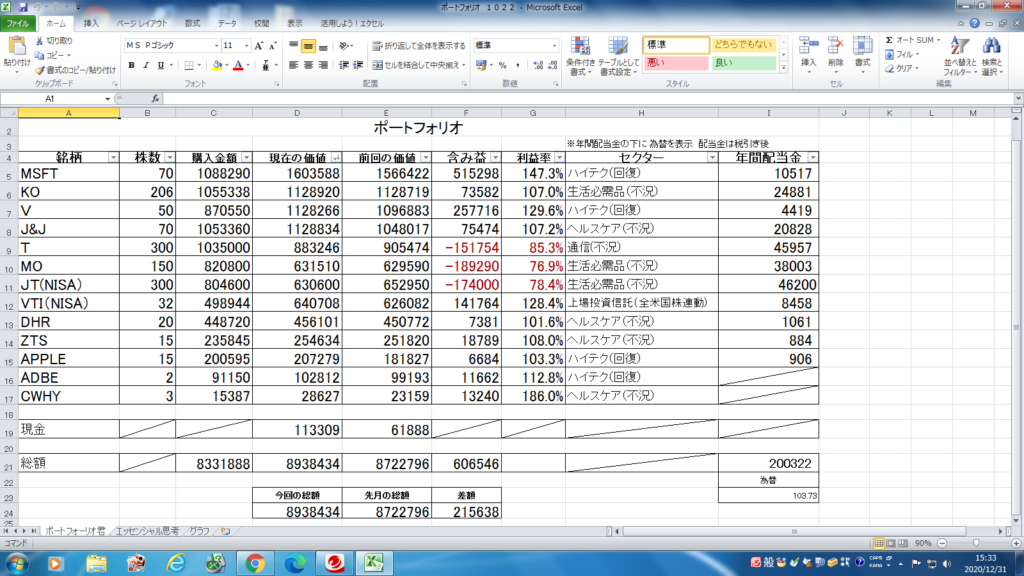Screen dimensions: 1024x576
Task: Apply the 悪い (Bad) red cell style
Action: (676, 63)
